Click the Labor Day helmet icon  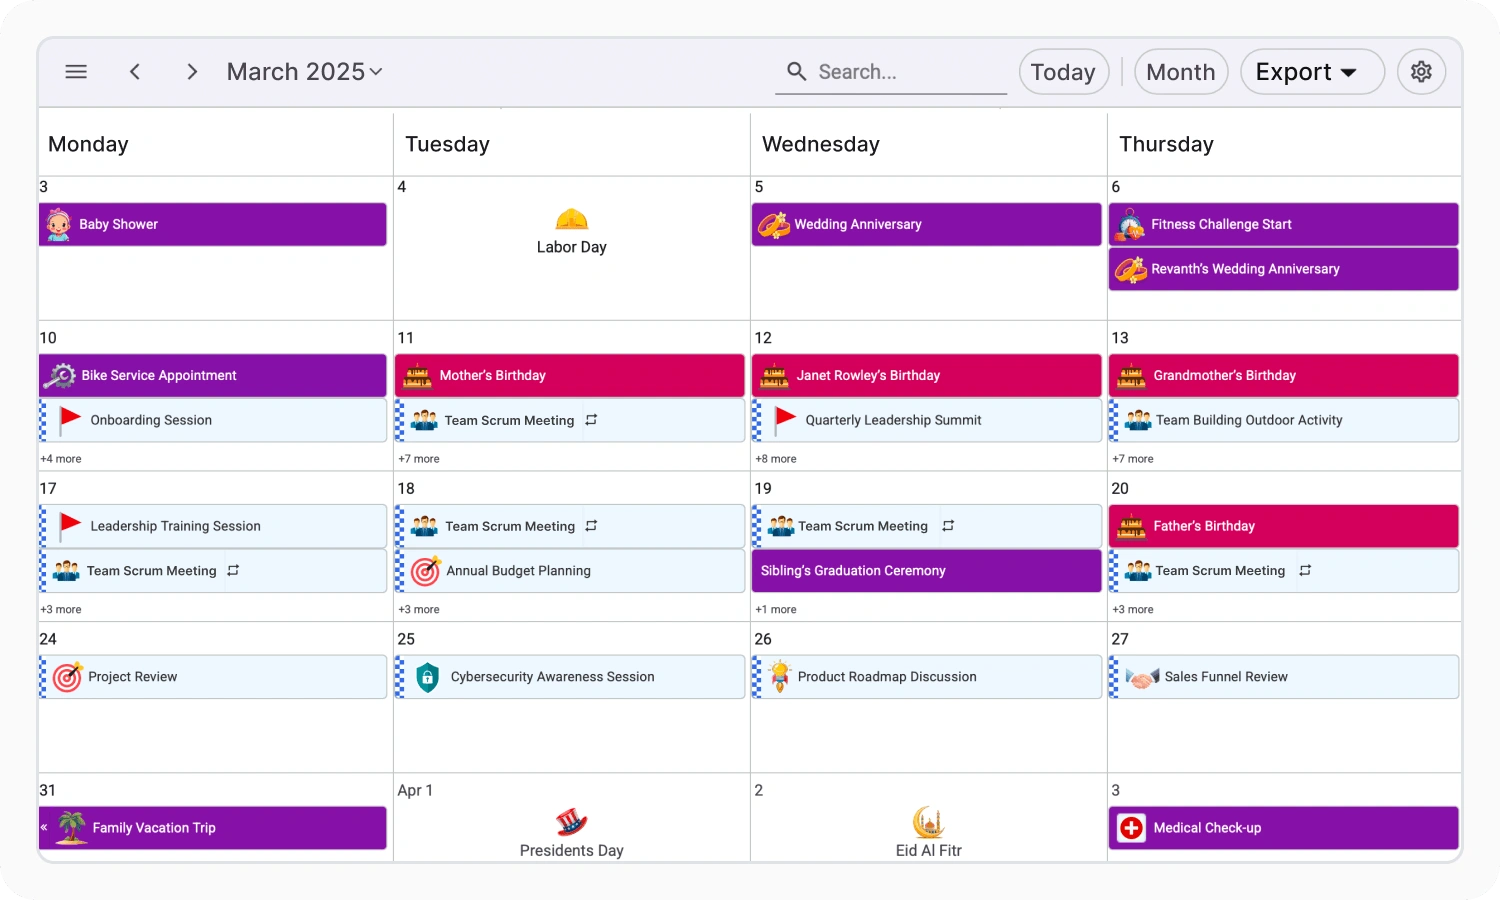pyautogui.click(x=572, y=219)
